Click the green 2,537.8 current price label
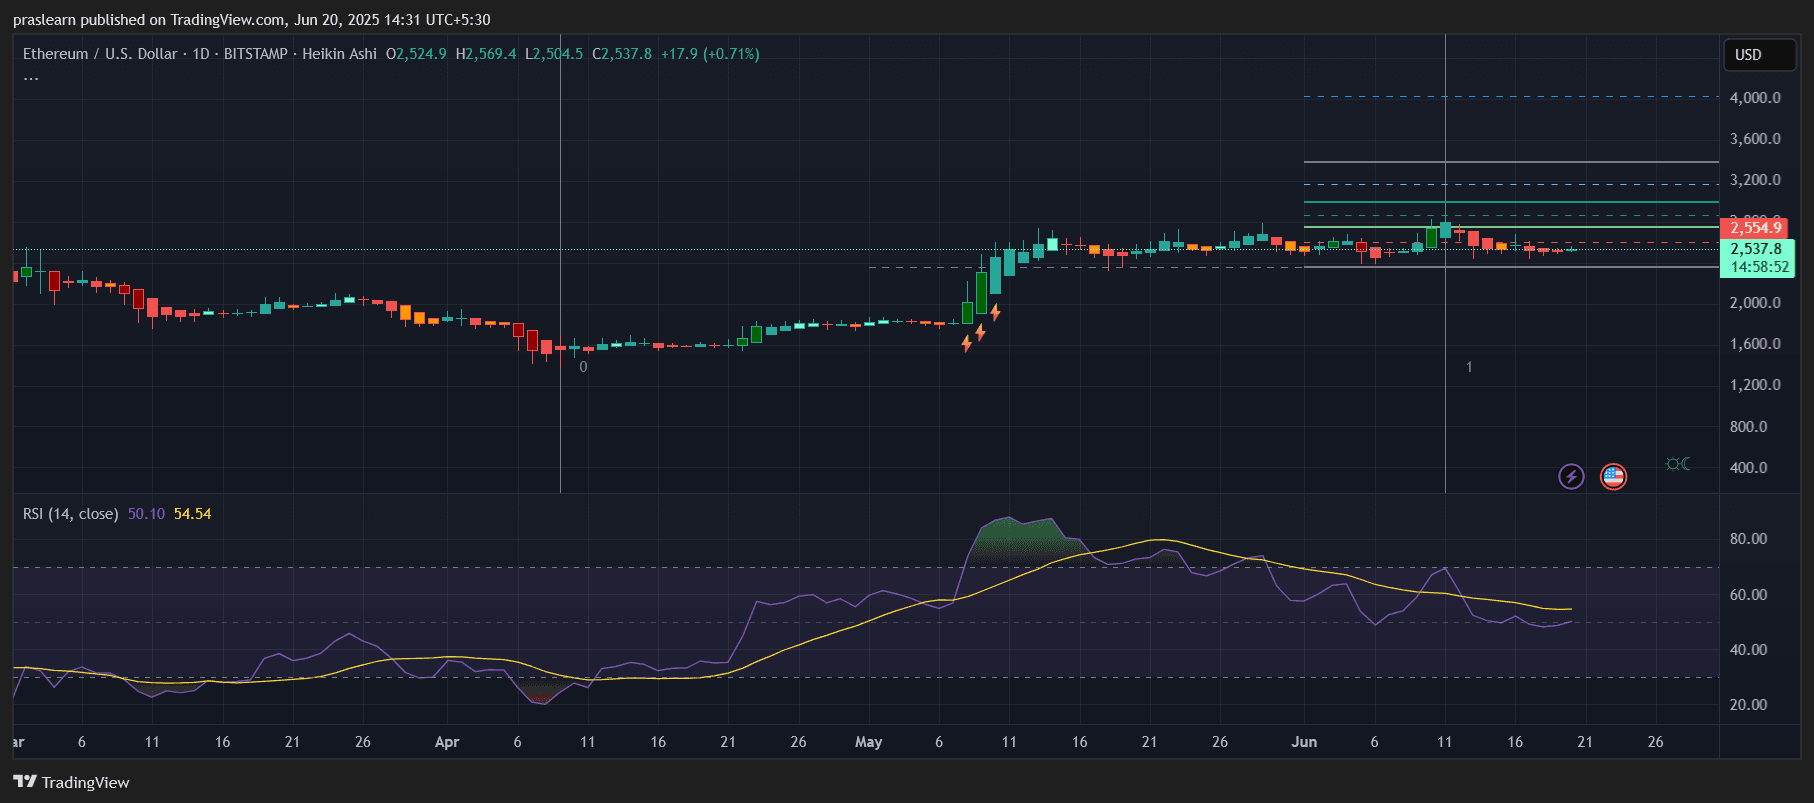The width and height of the screenshot is (1814, 803). coord(1756,249)
